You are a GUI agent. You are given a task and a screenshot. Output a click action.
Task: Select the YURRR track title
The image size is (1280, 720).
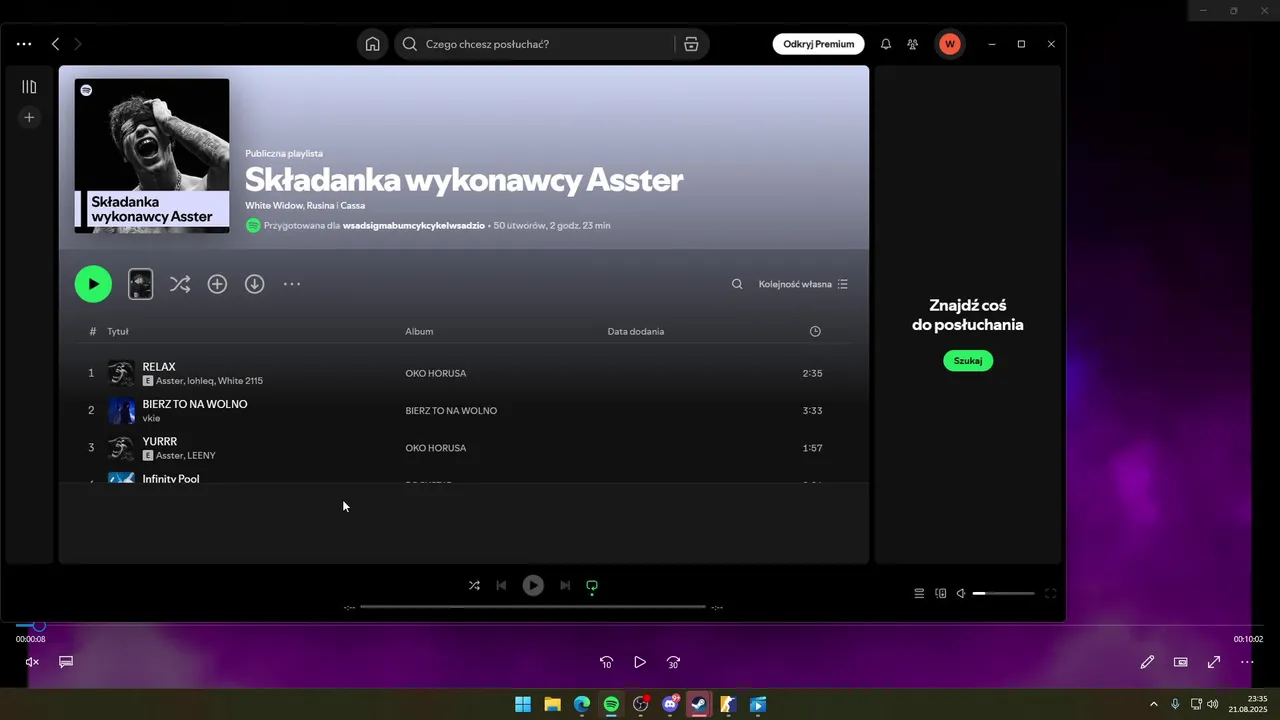(160, 441)
